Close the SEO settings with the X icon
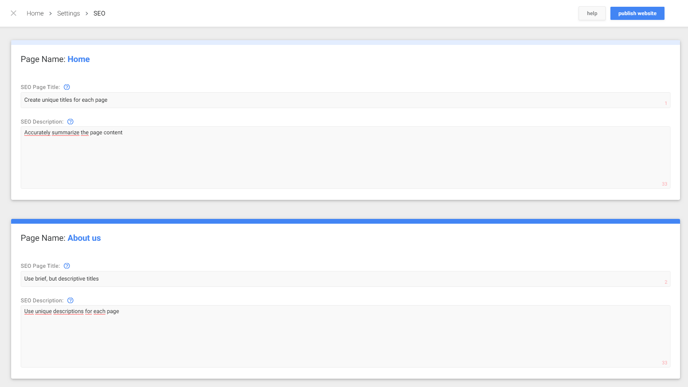The image size is (688, 387). click(x=14, y=13)
